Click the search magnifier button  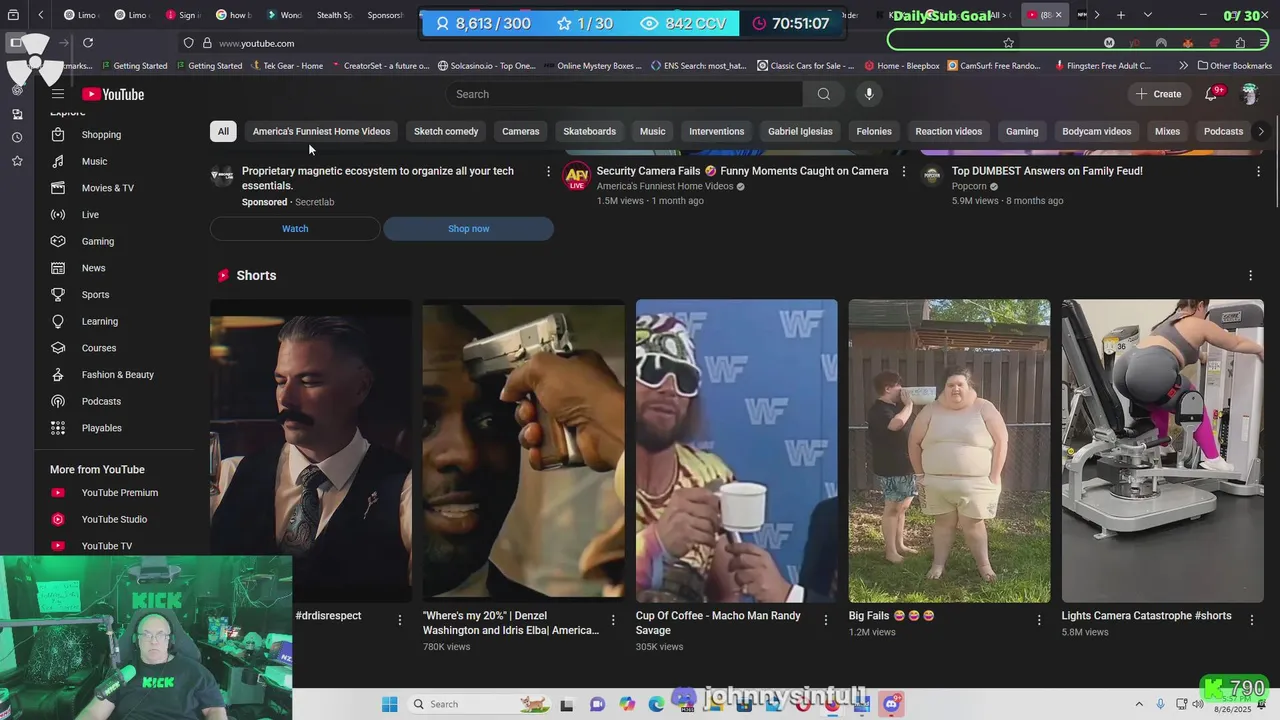point(823,94)
